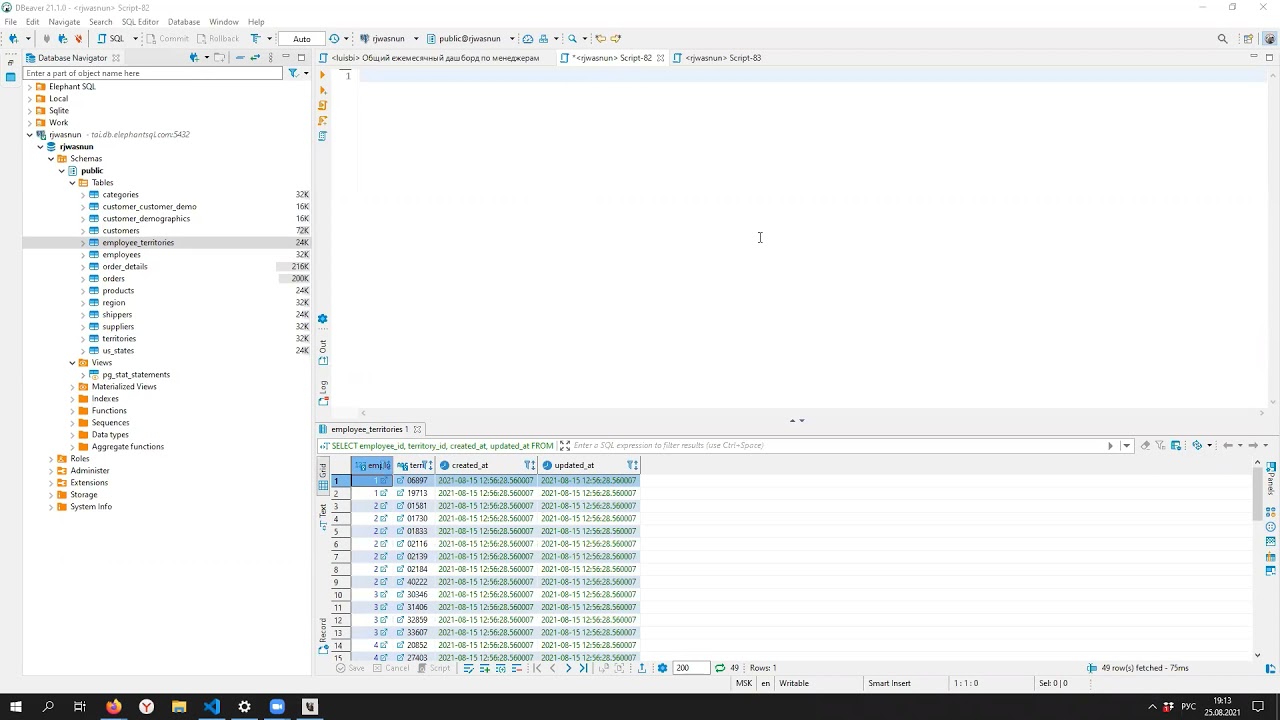Image resolution: width=1280 pixels, height=720 pixels.
Task: Open the Auto commit mode field
Action: pos(302,38)
